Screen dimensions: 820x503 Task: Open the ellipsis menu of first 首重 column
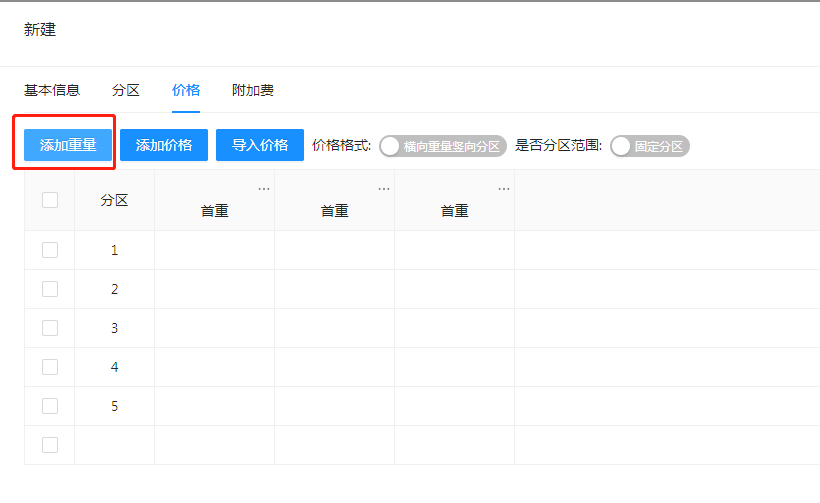click(264, 189)
